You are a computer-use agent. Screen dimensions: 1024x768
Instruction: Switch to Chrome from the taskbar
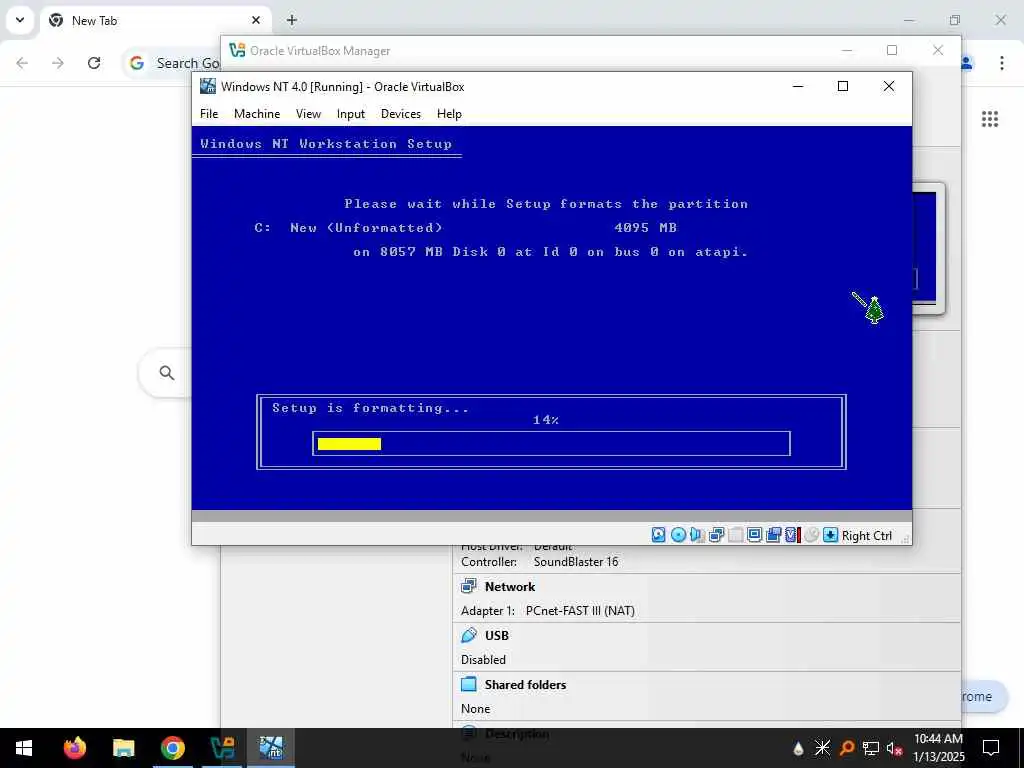click(x=173, y=748)
